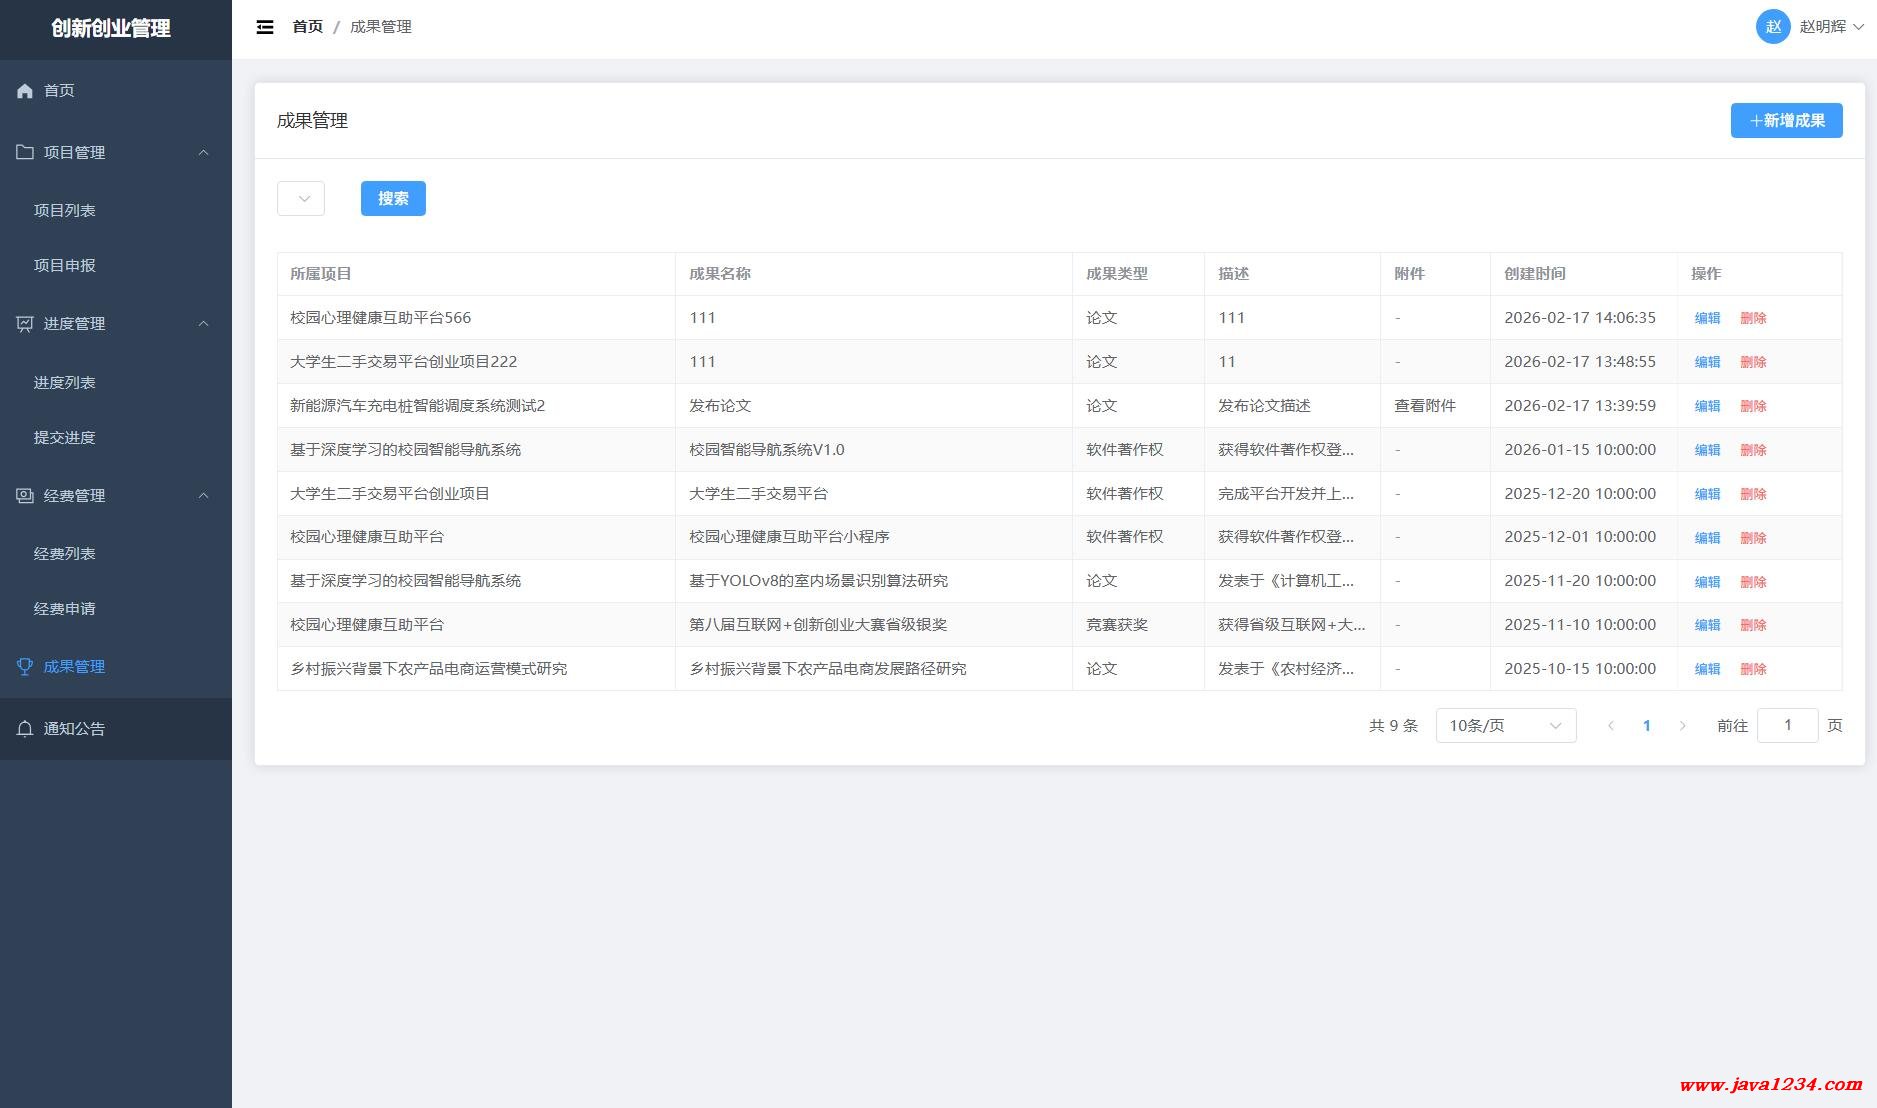Viewport: 1877px width, 1108px height.
Task: Click the 经费管理 money icon
Action: [25, 496]
